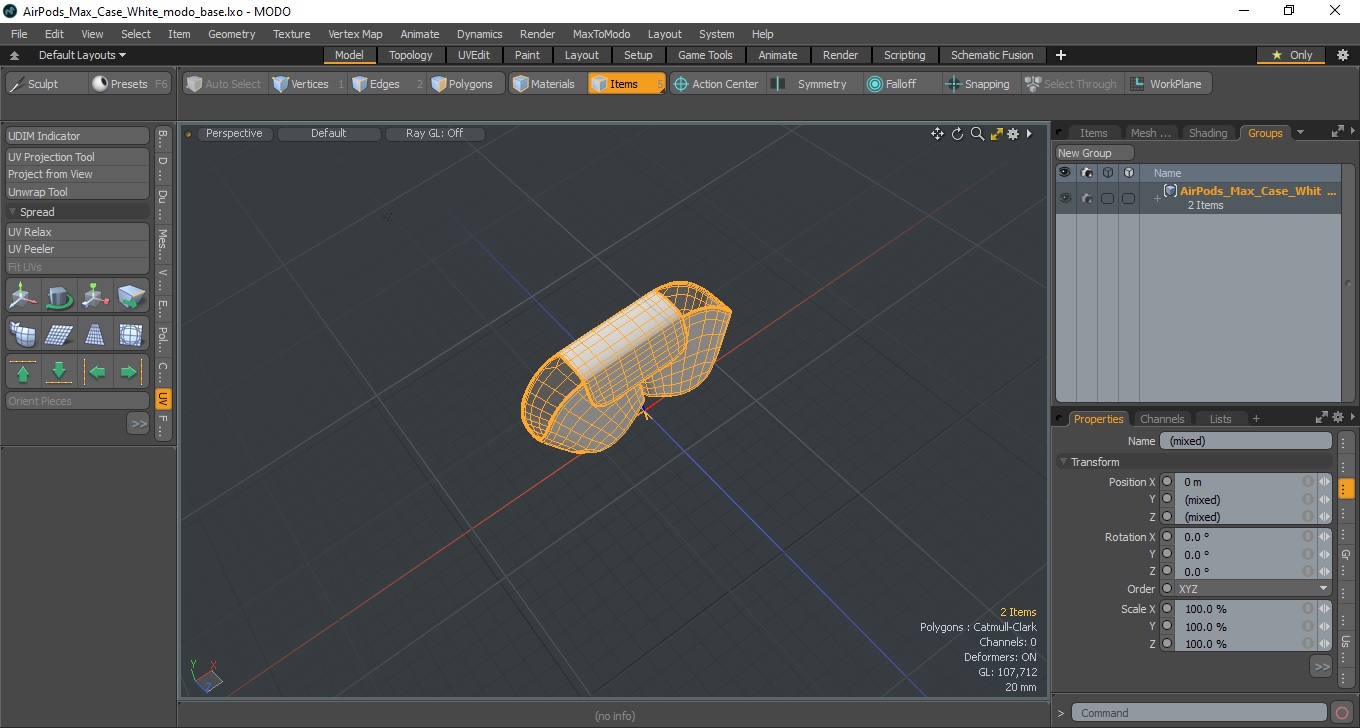This screenshot has width=1360, height=728.
Task: Click the Command input field
Action: click(1201, 713)
